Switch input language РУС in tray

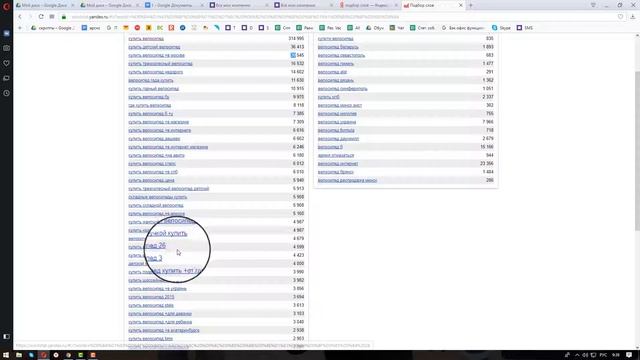click(603, 355)
